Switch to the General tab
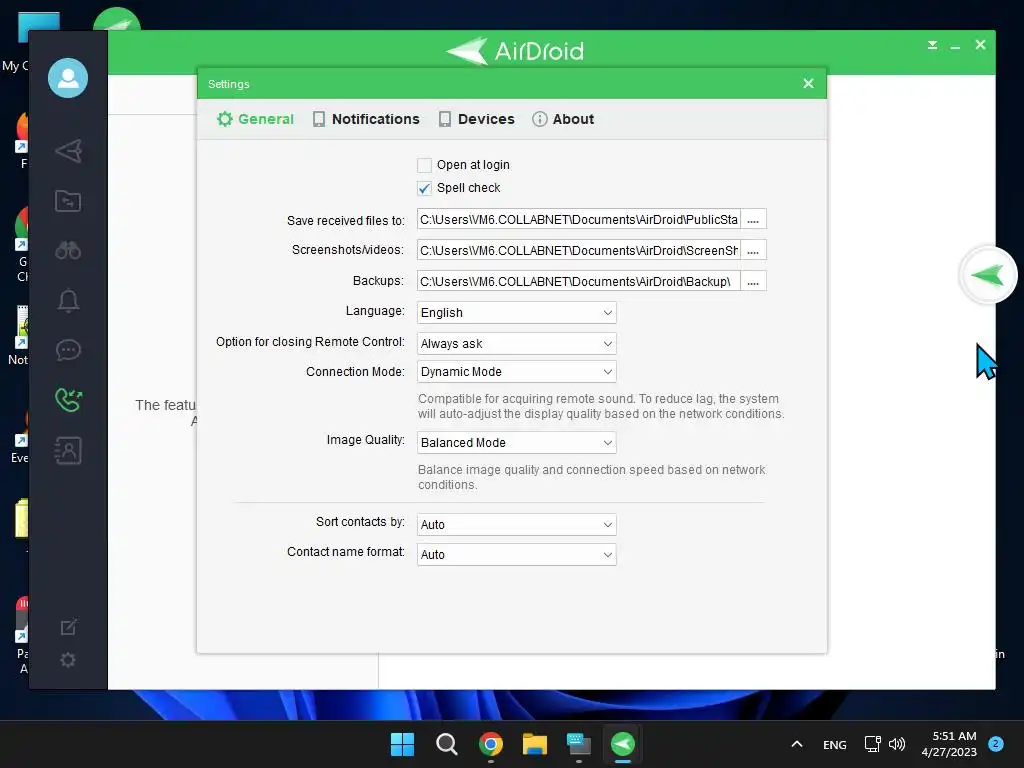 point(255,119)
